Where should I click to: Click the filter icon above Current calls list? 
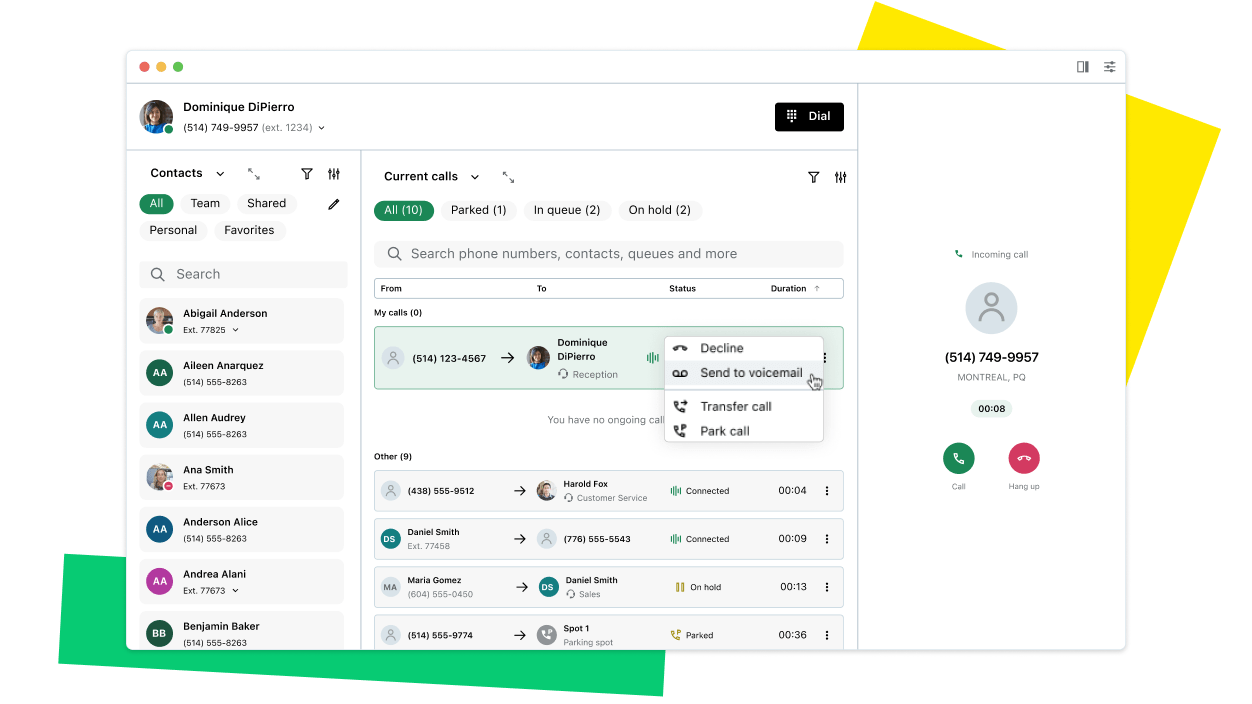tap(813, 177)
